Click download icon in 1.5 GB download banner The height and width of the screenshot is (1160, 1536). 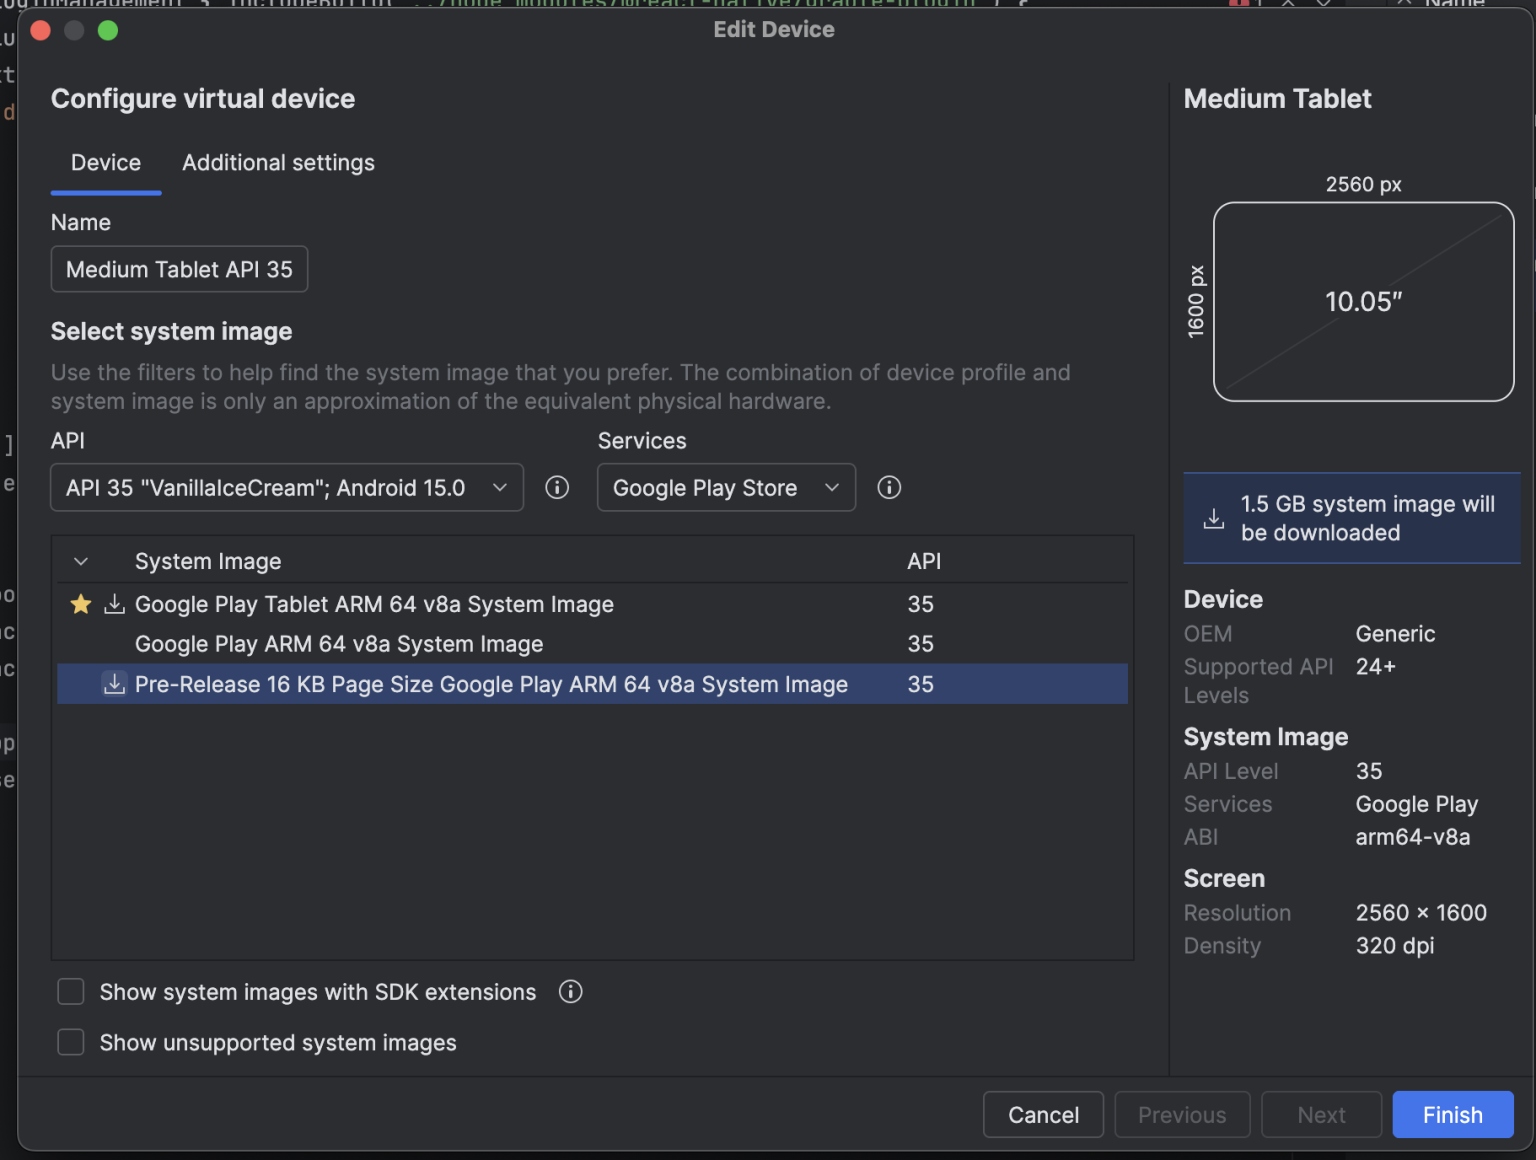tap(1213, 518)
